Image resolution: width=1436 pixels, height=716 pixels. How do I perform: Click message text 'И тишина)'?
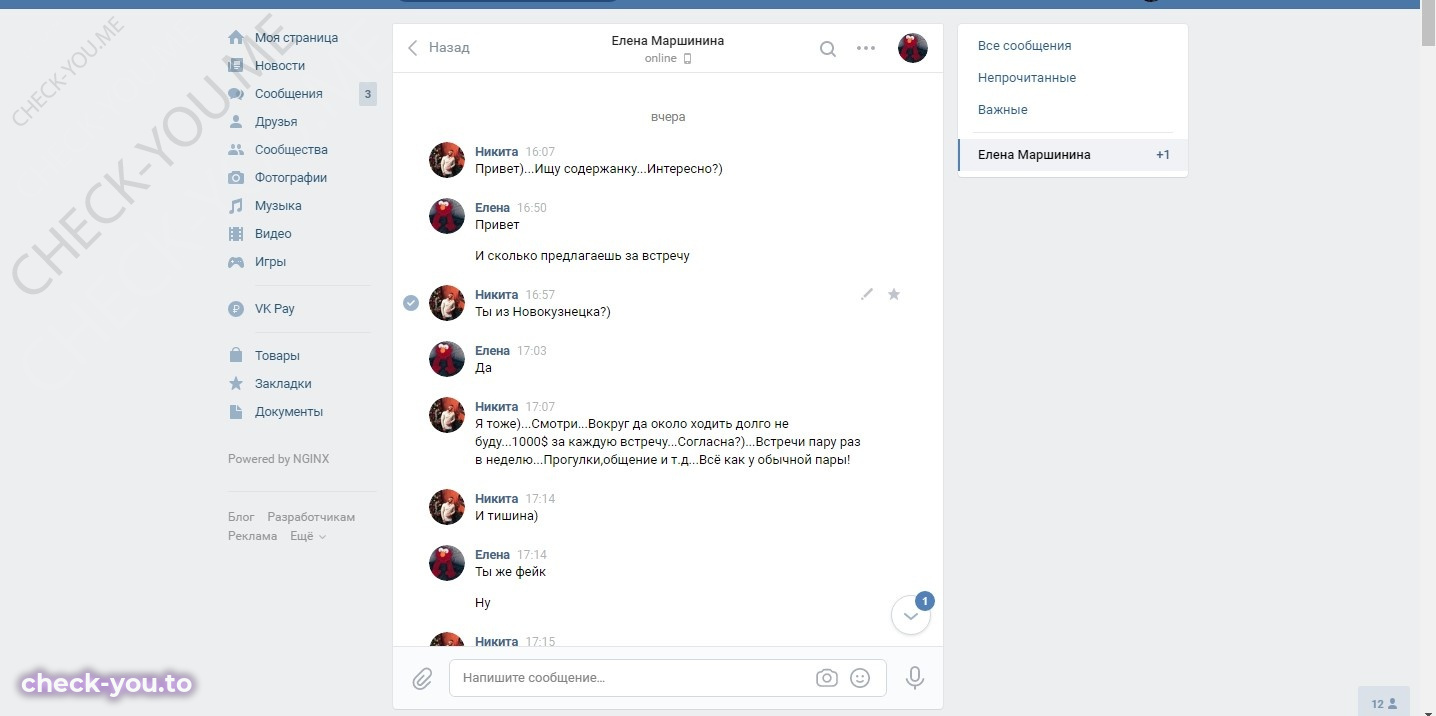click(506, 516)
